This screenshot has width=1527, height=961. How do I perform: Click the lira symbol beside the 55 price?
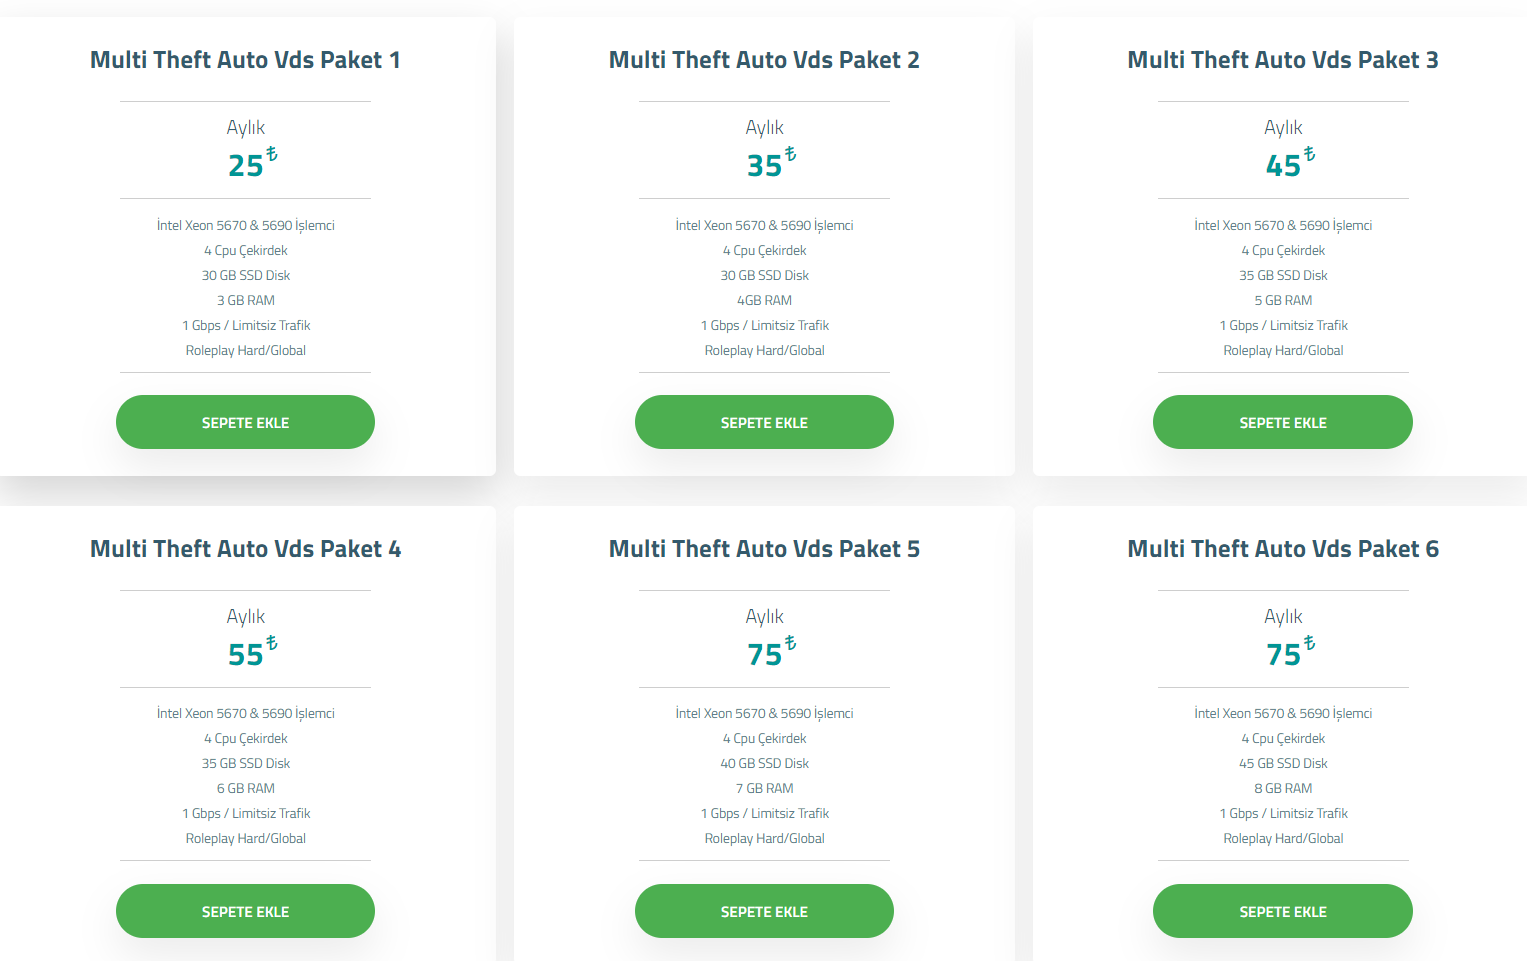(x=271, y=643)
